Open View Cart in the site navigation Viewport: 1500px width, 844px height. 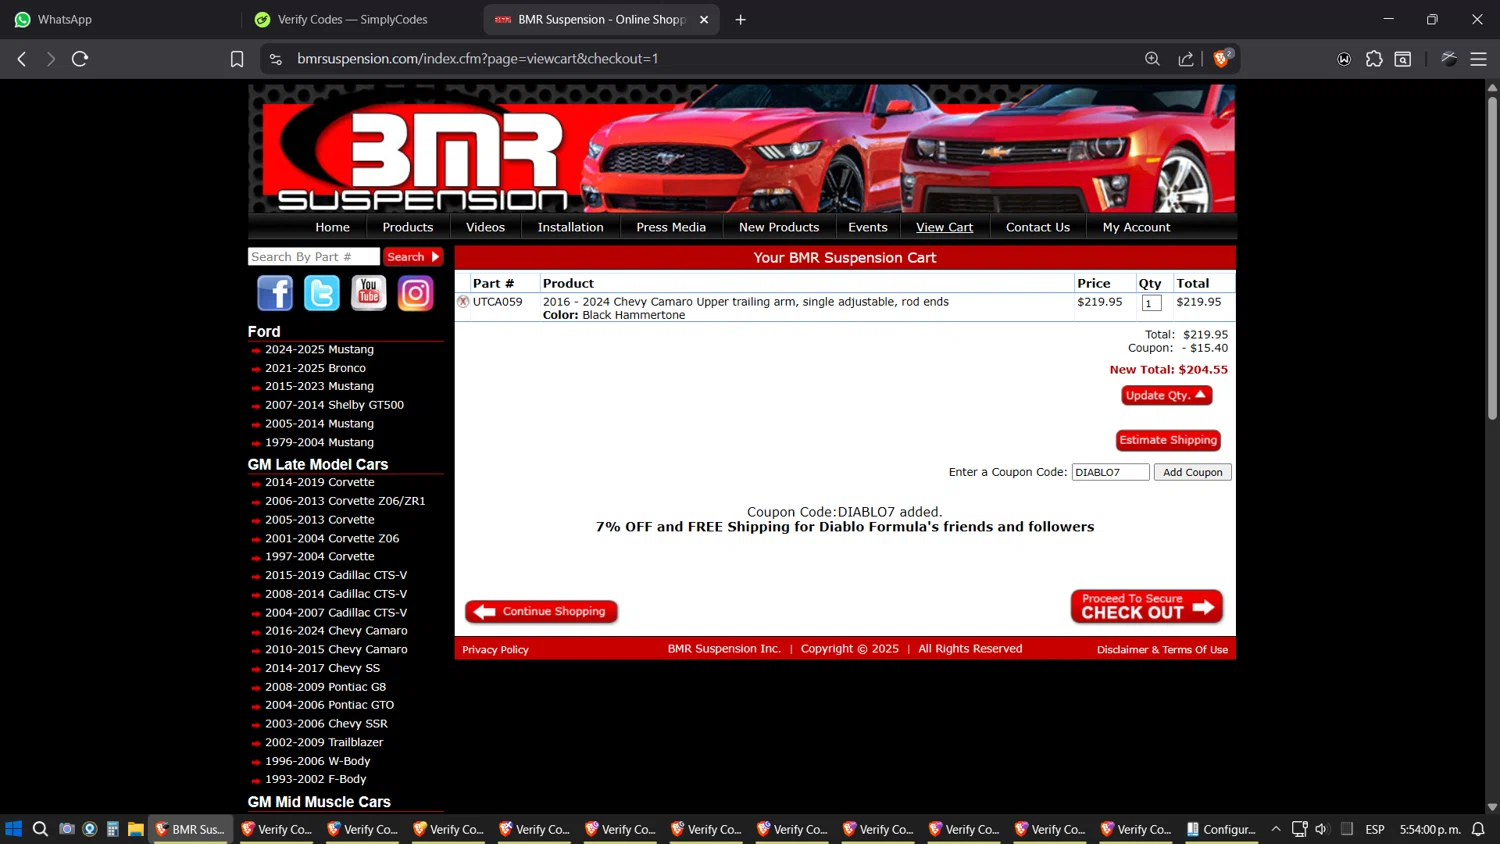click(945, 227)
